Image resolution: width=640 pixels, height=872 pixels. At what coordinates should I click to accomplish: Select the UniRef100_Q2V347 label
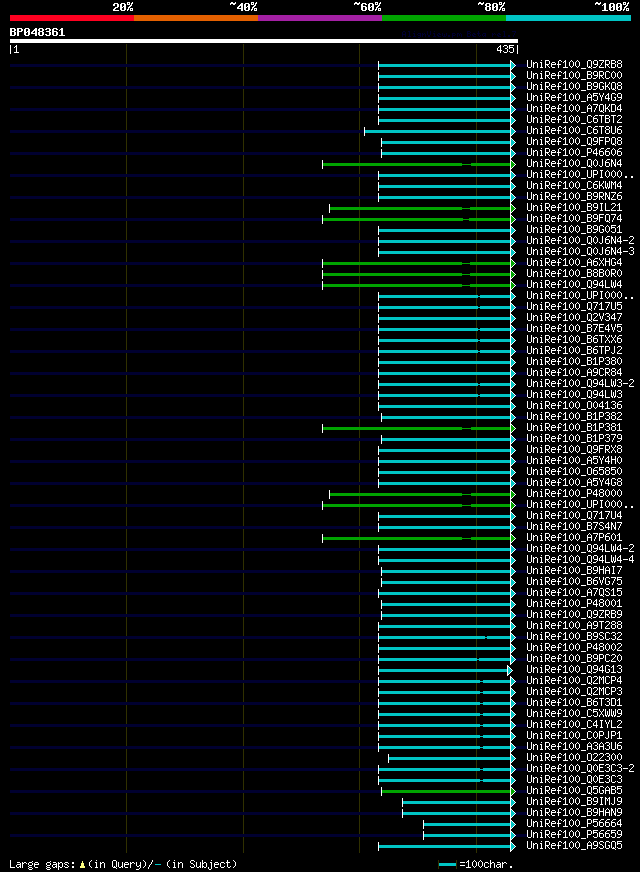tap(574, 318)
